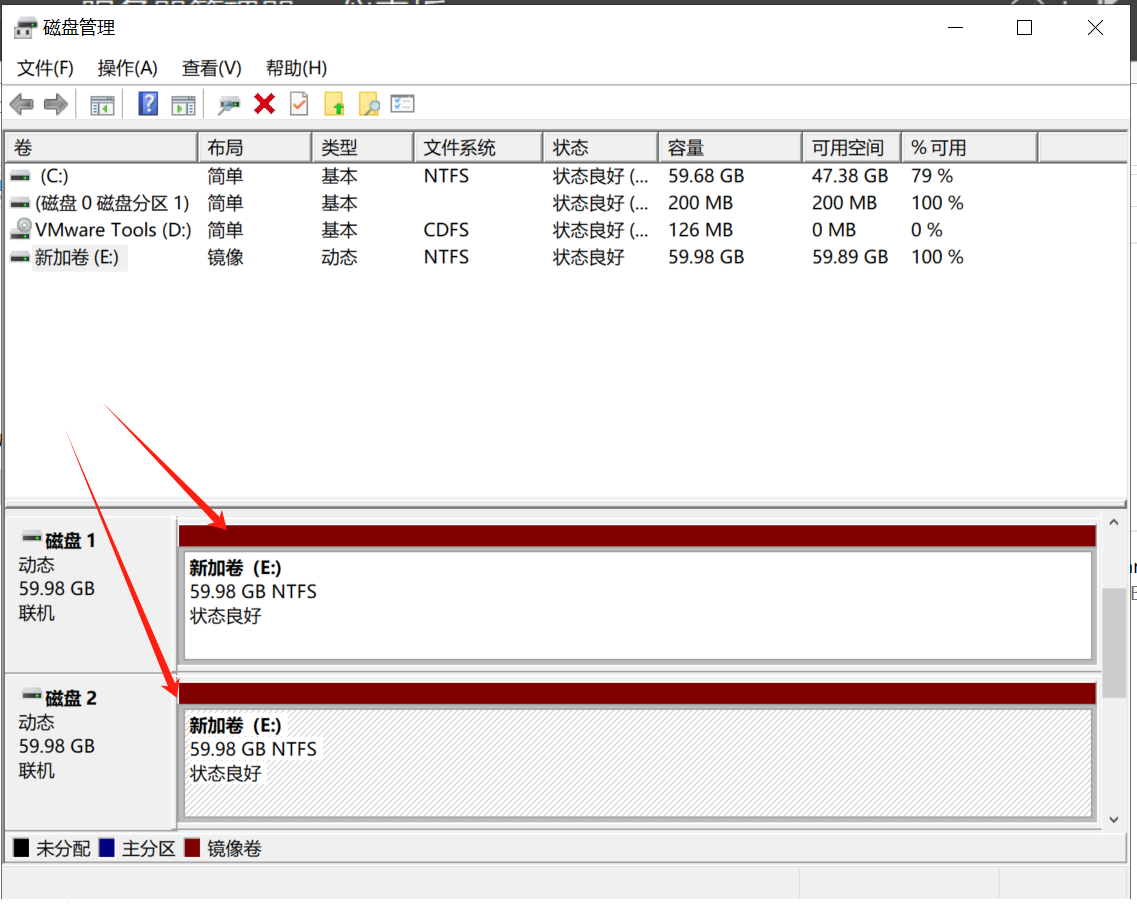
Task: Sort by the 文件系统 column header
Action: pyautogui.click(x=479, y=148)
